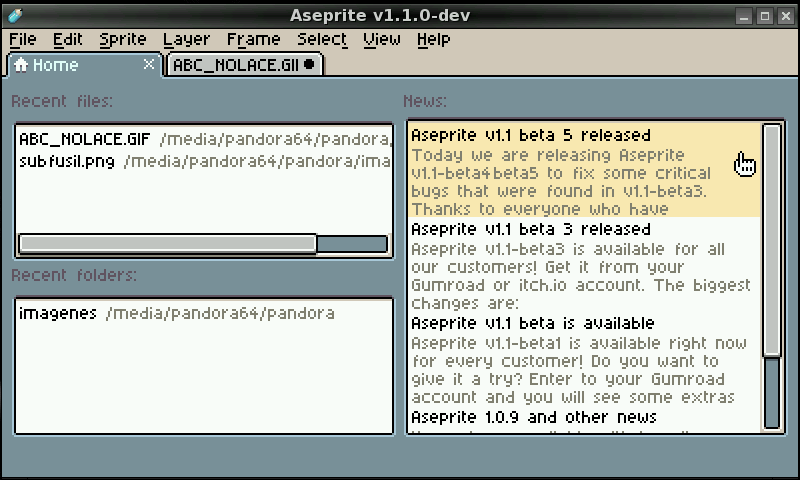
Task: Open recent file subfusil.png
Action: click(x=204, y=161)
